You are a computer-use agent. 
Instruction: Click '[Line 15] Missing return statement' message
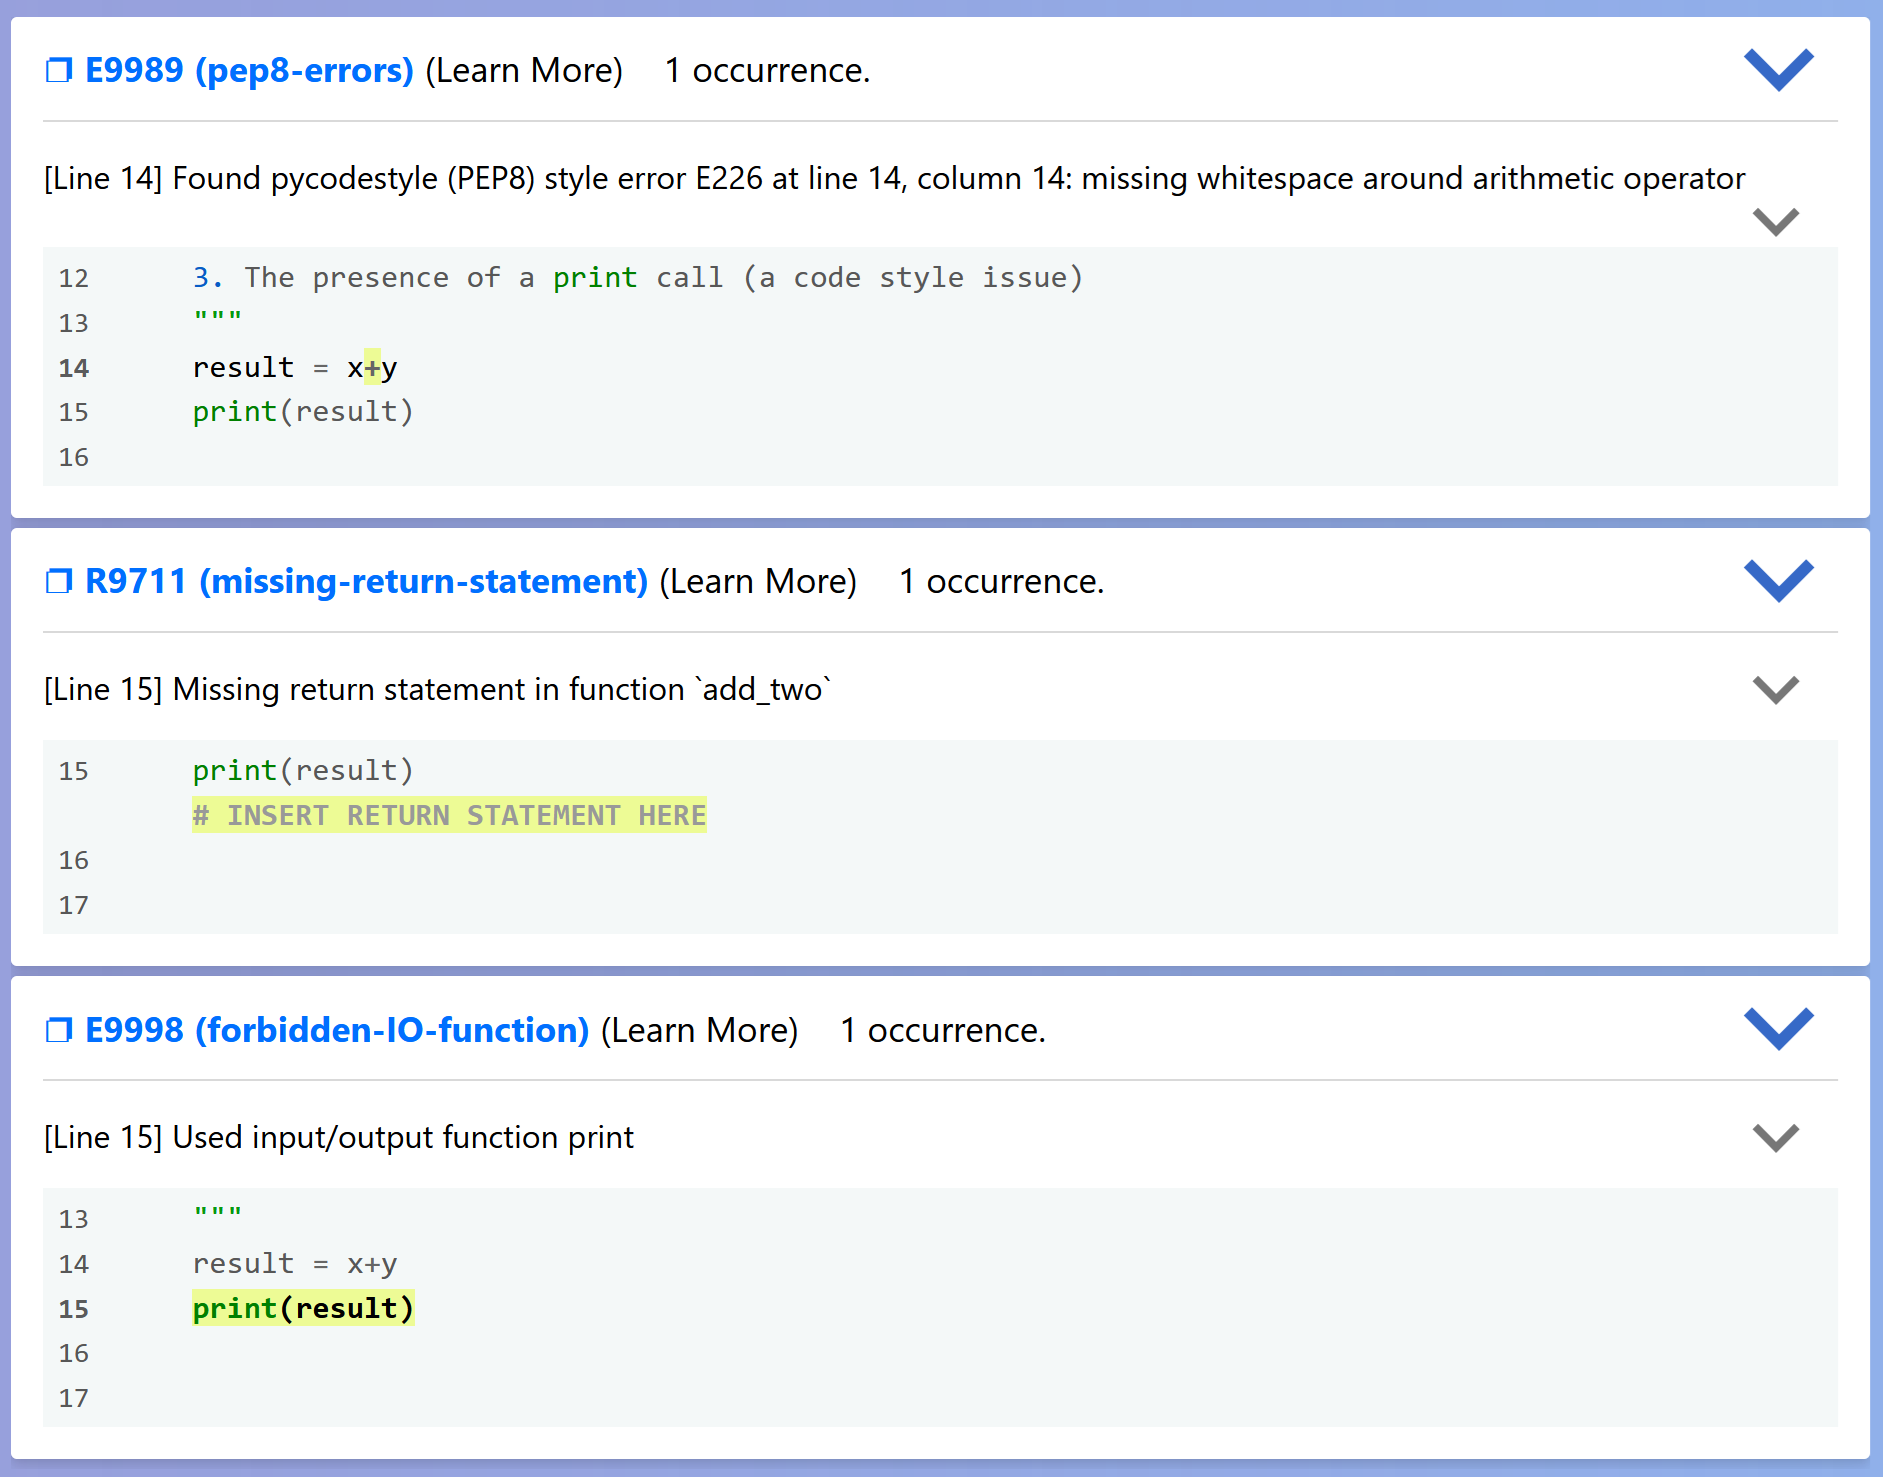pyautogui.click(x=438, y=689)
